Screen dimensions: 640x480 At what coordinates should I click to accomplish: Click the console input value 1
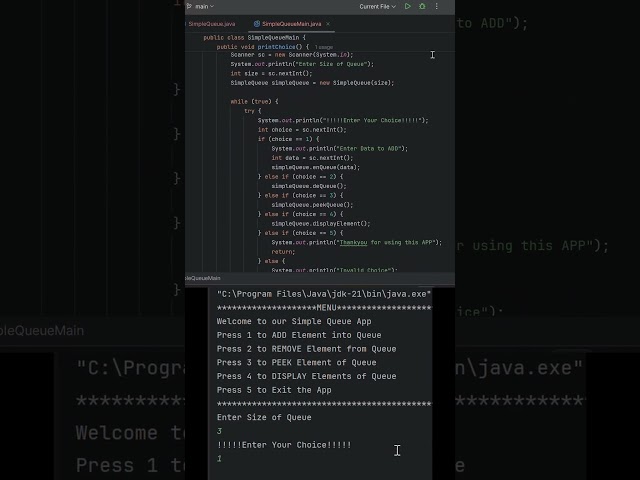[x=220, y=459]
